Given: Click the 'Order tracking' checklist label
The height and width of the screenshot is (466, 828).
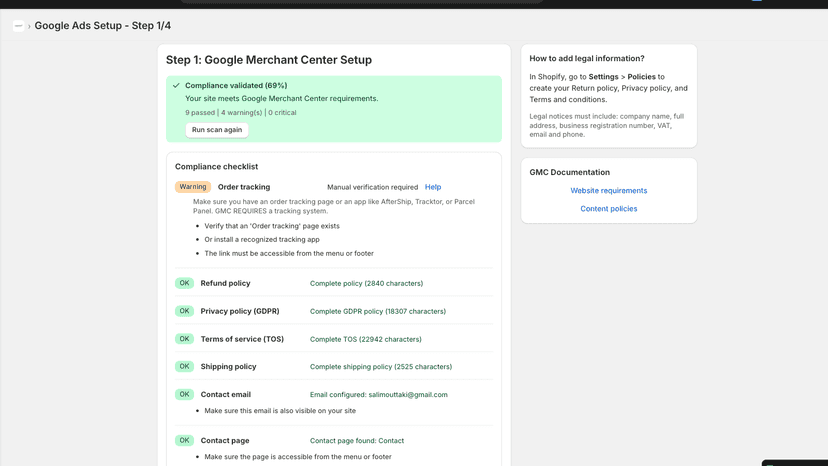Looking at the screenshot, I should [243, 187].
